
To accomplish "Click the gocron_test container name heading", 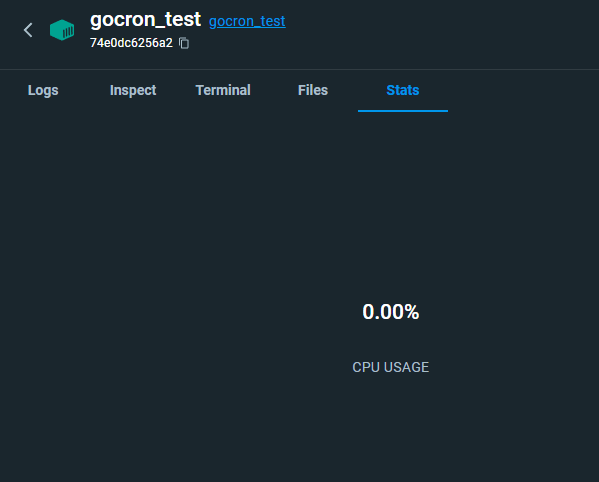I will click(145, 20).
